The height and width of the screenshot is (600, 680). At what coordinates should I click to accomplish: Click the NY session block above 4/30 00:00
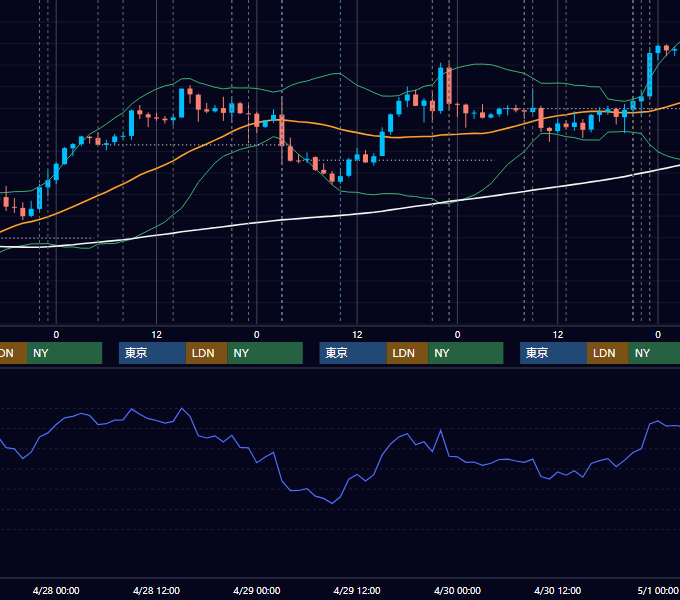tap(466, 353)
